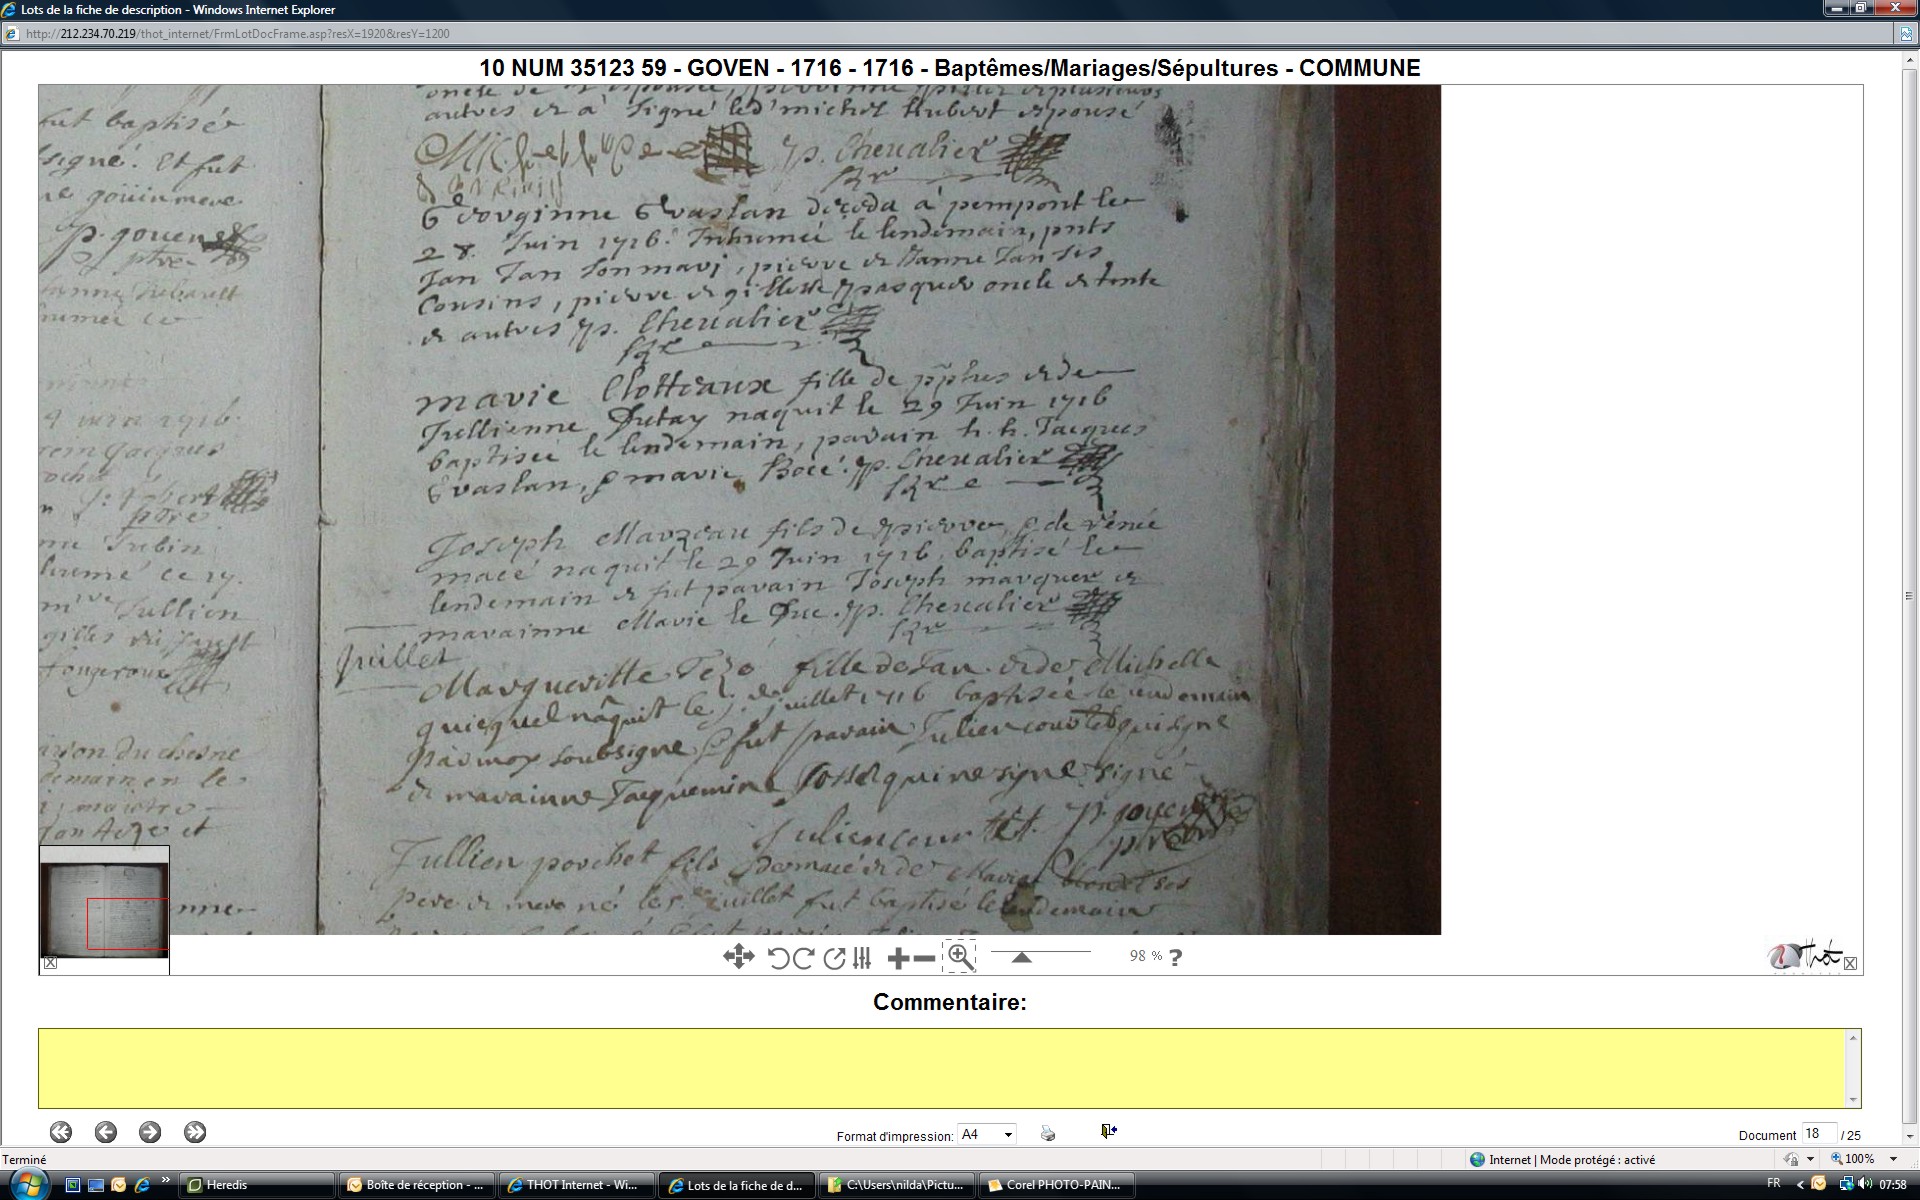Screen dimensions: 1920x1200
Task: Open image adjustment sliders tool
Action: [862, 958]
